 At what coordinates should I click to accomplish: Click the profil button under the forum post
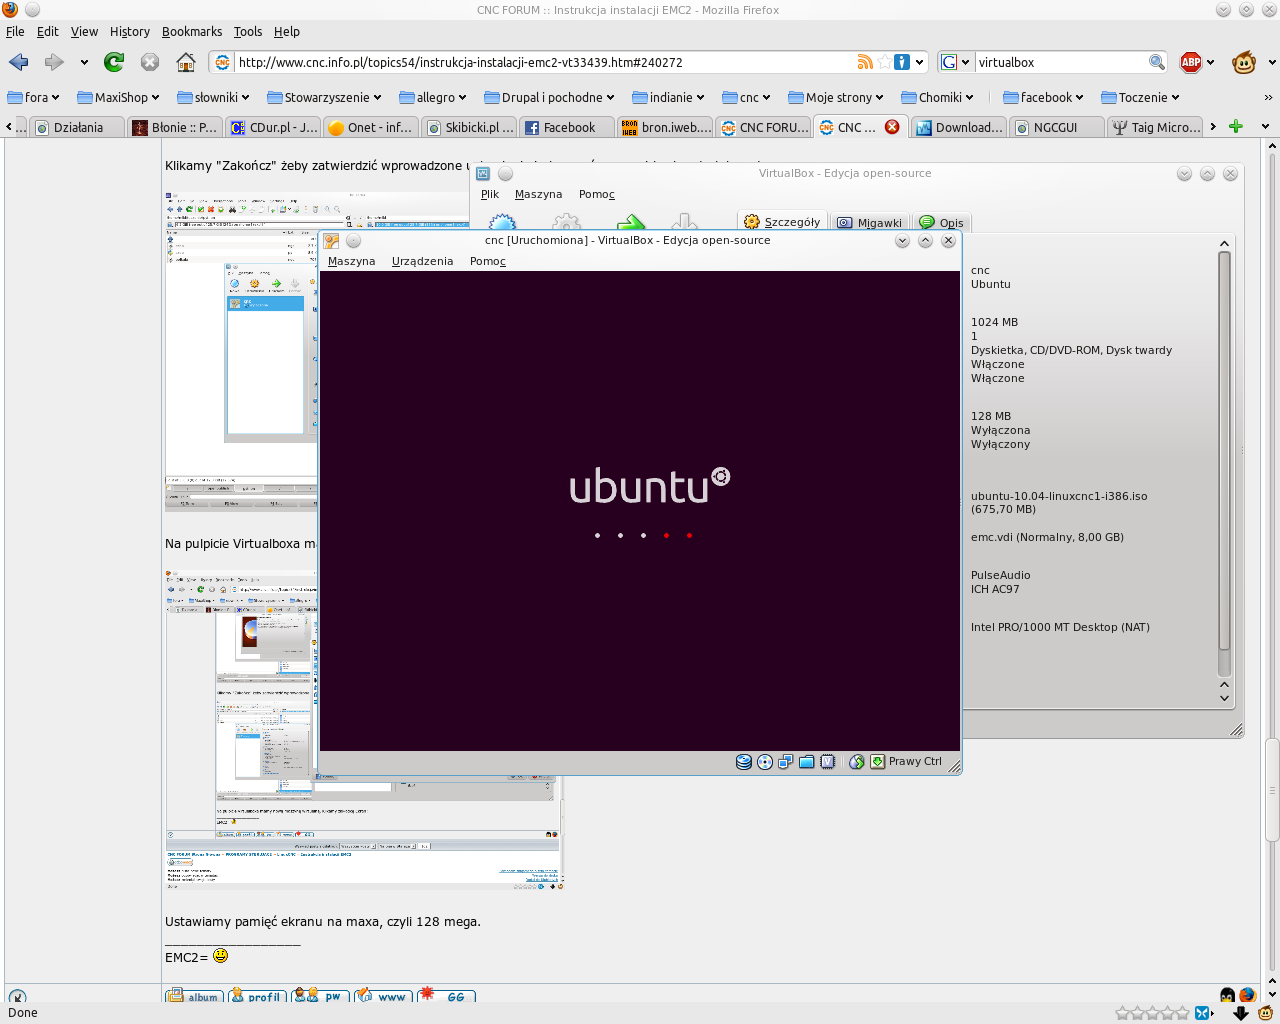click(x=258, y=996)
